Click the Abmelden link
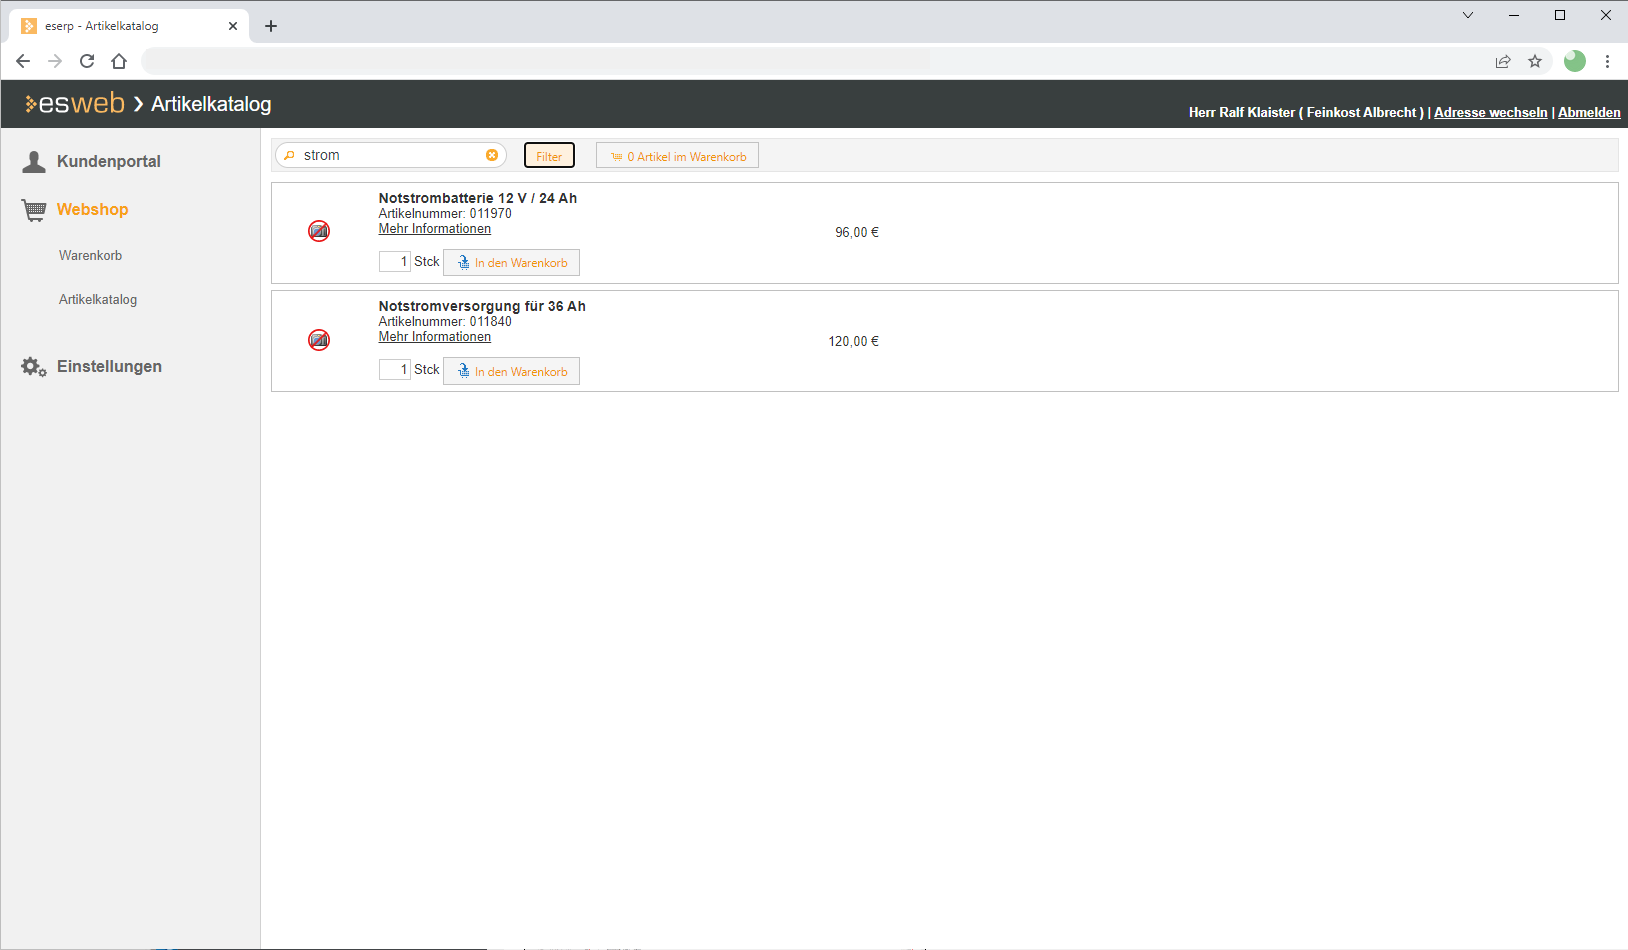The image size is (1628, 950). click(1589, 113)
